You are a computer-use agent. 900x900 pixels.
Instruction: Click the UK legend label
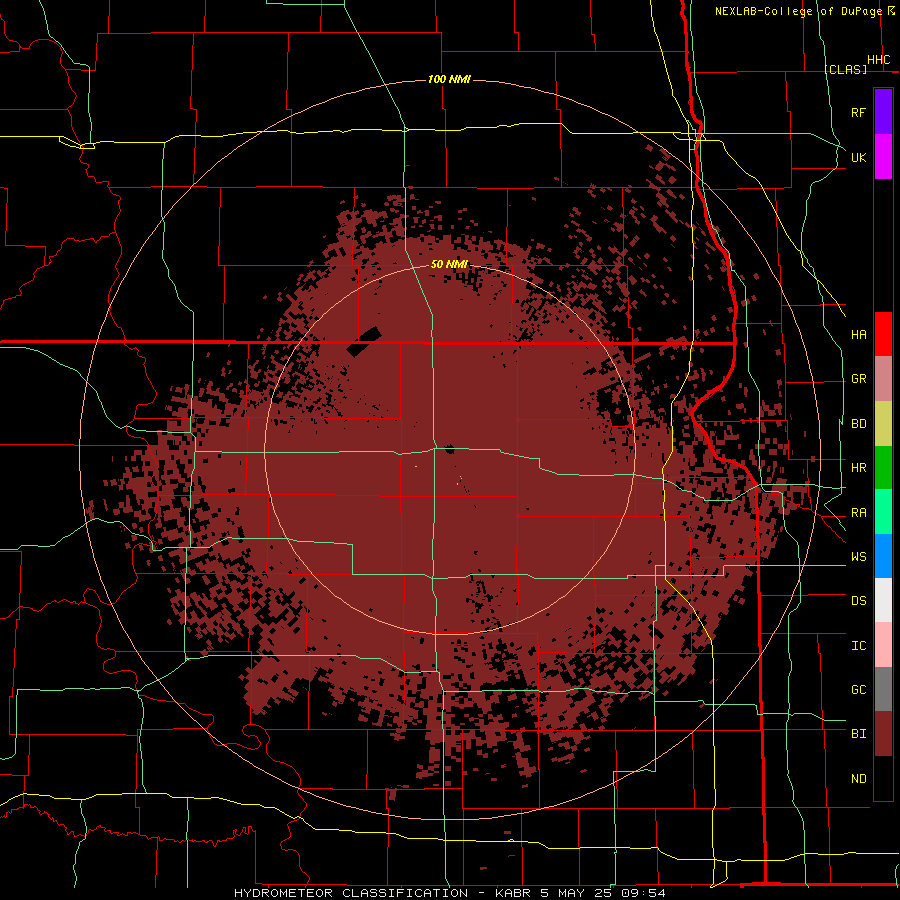point(858,157)
